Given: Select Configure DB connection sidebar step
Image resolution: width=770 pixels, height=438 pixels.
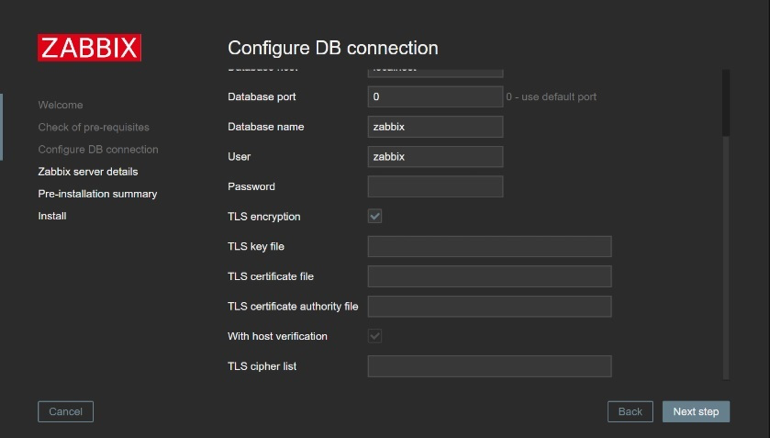Looking at the screenshot, I should click(98, 149).
